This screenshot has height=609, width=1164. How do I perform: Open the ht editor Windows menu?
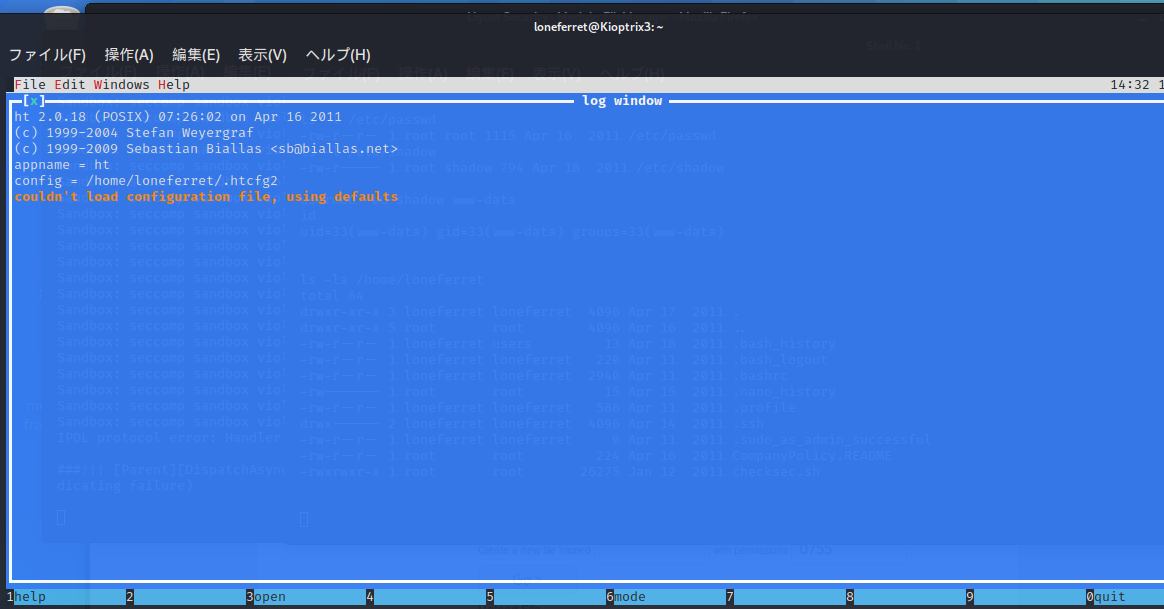coord(122,85)
